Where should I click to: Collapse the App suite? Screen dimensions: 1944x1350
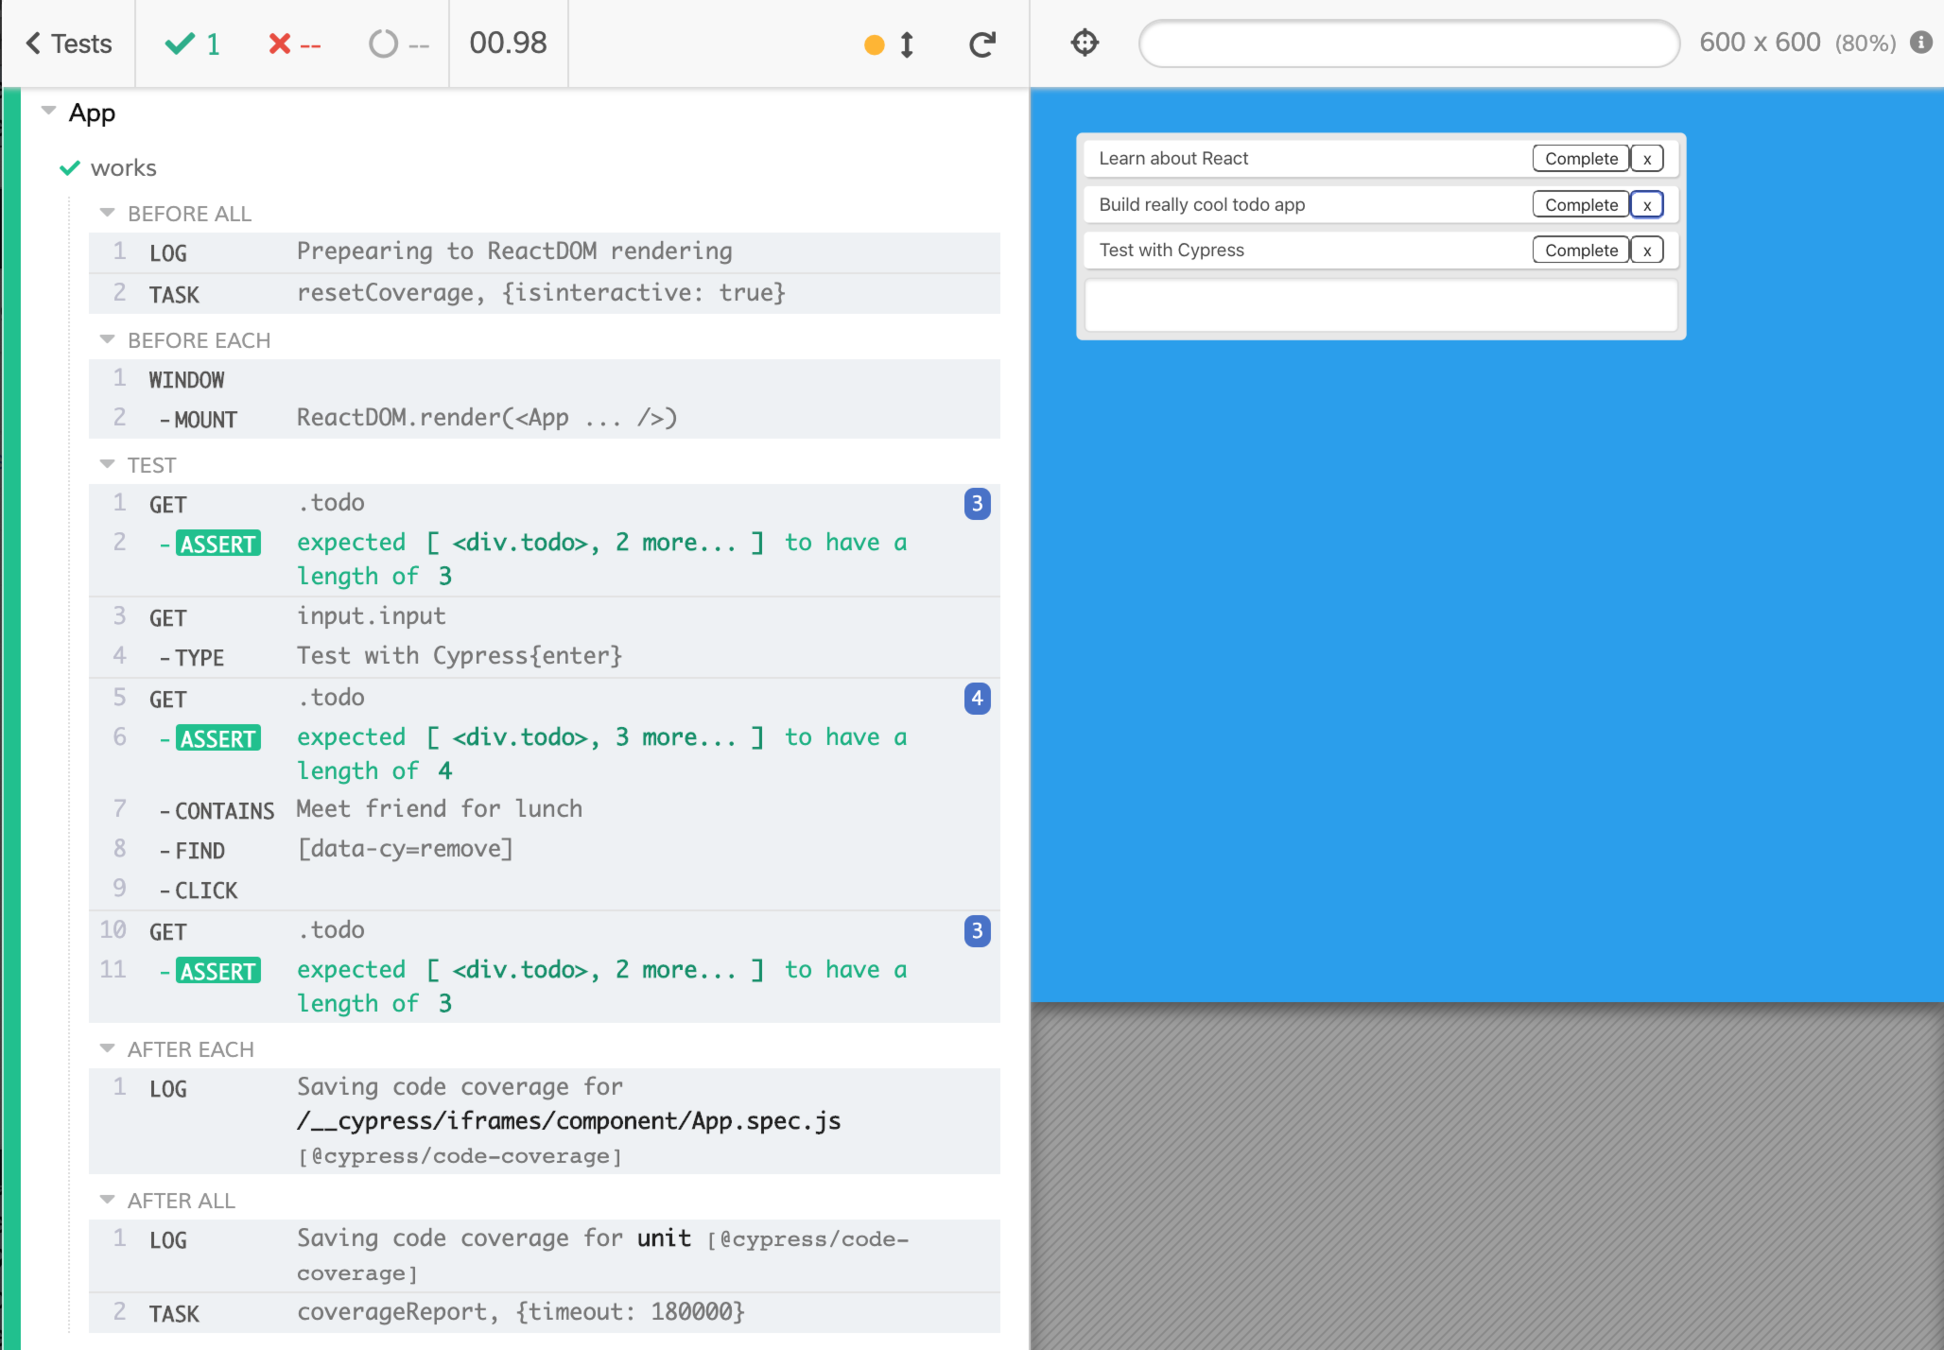(49, 112)
